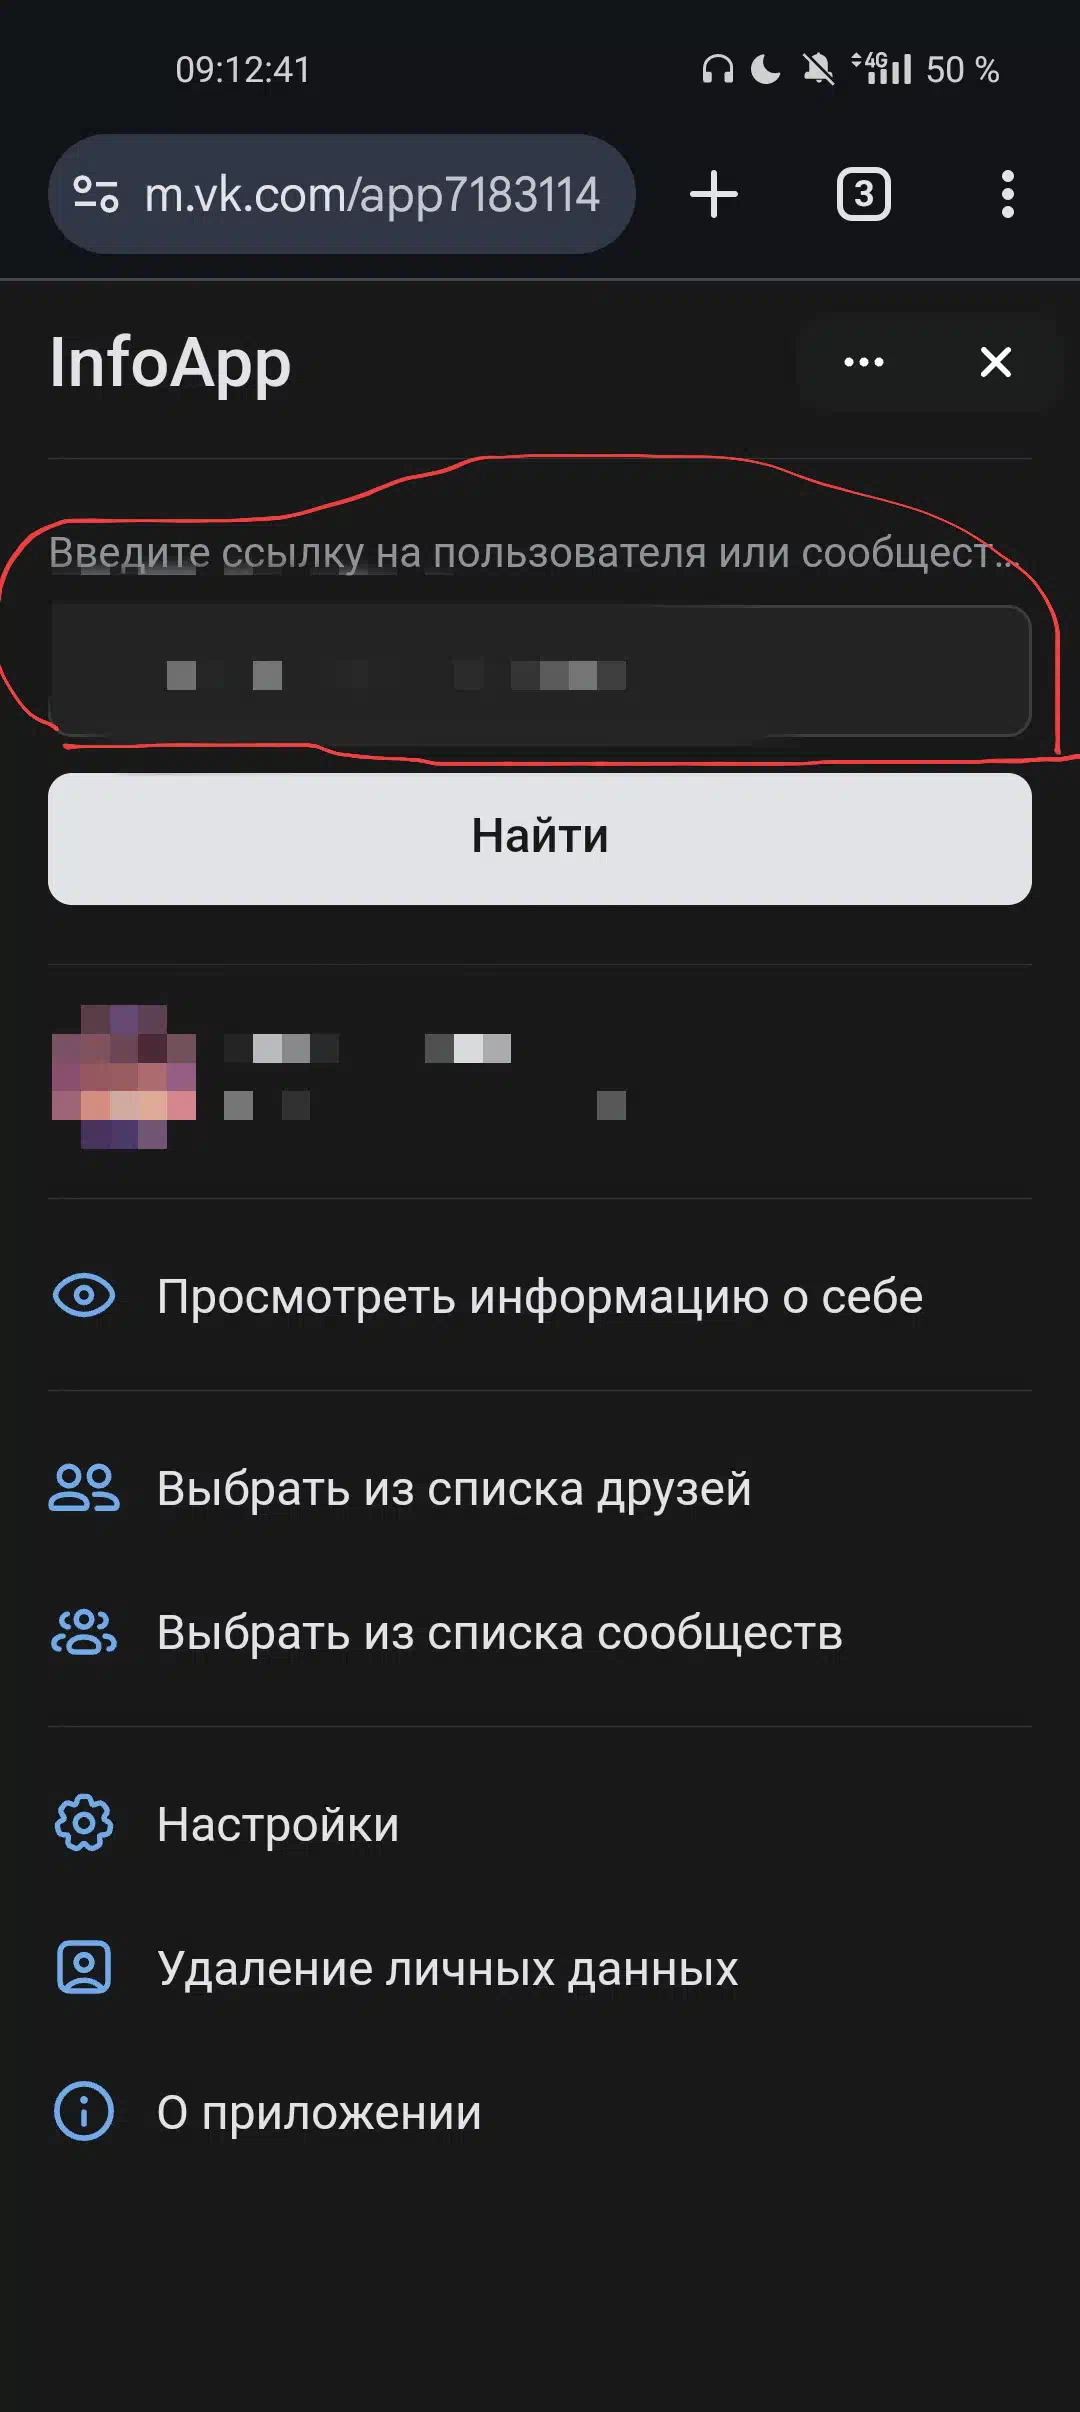
Task: Choose Выбрать из списка друзей
Action: tap(540, 1488)
